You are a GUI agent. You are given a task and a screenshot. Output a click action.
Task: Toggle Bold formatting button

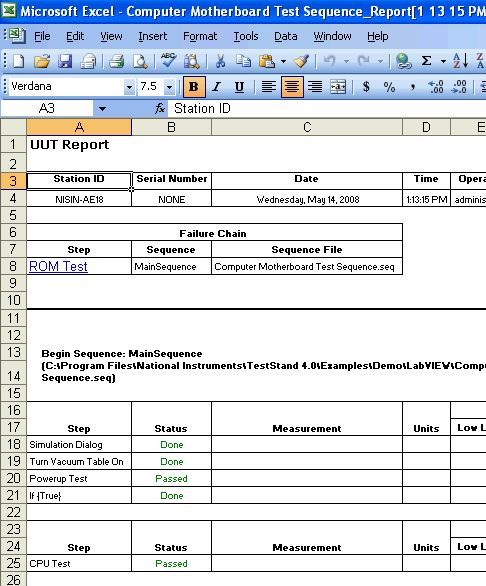[x=194, y=87]
